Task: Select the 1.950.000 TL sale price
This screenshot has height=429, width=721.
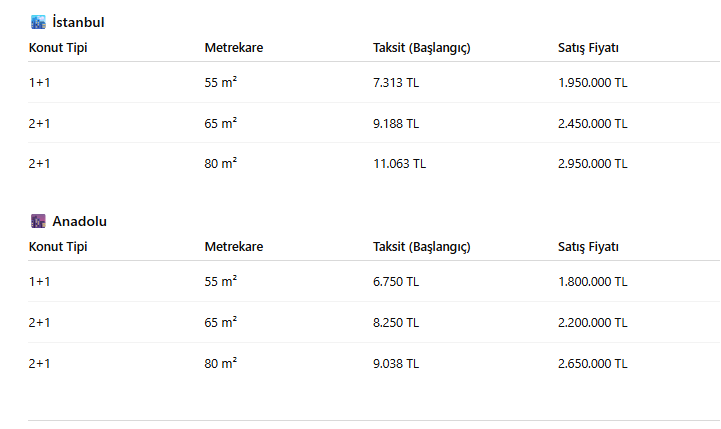Action: coord(593,83)
